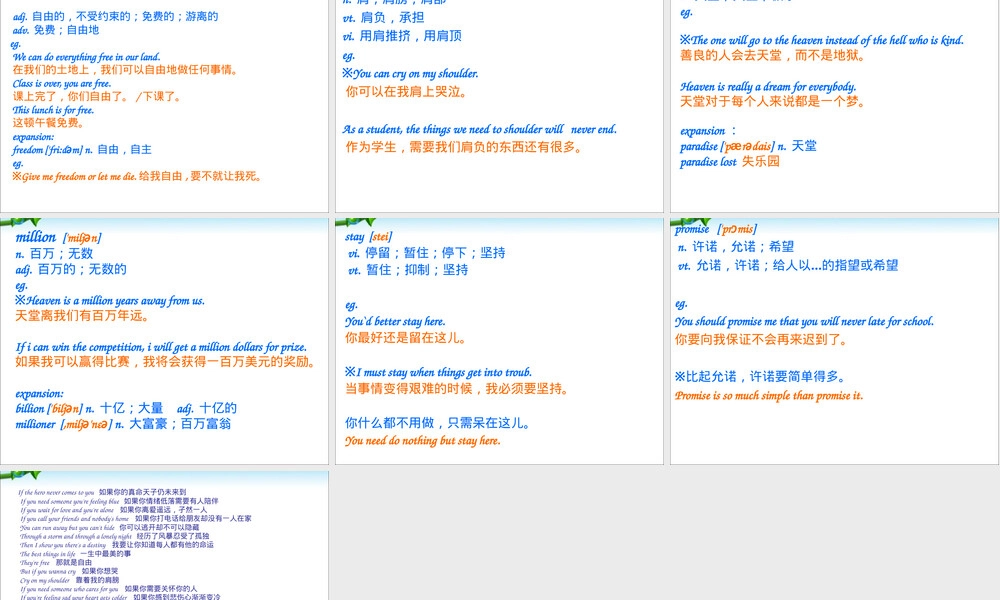
Task: Select 'Promise is so much simple than promise it.'
Action: pyautogui.click(x=769, y=395)
